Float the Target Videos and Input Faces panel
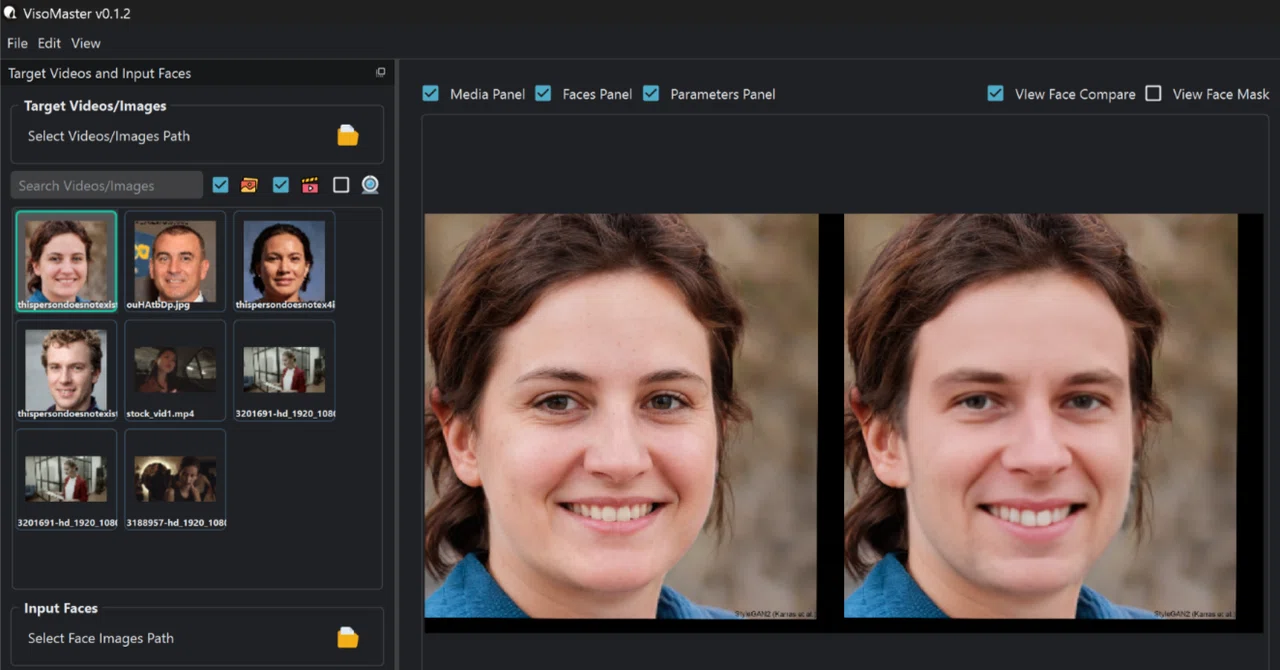 click(x=380, y=73)
